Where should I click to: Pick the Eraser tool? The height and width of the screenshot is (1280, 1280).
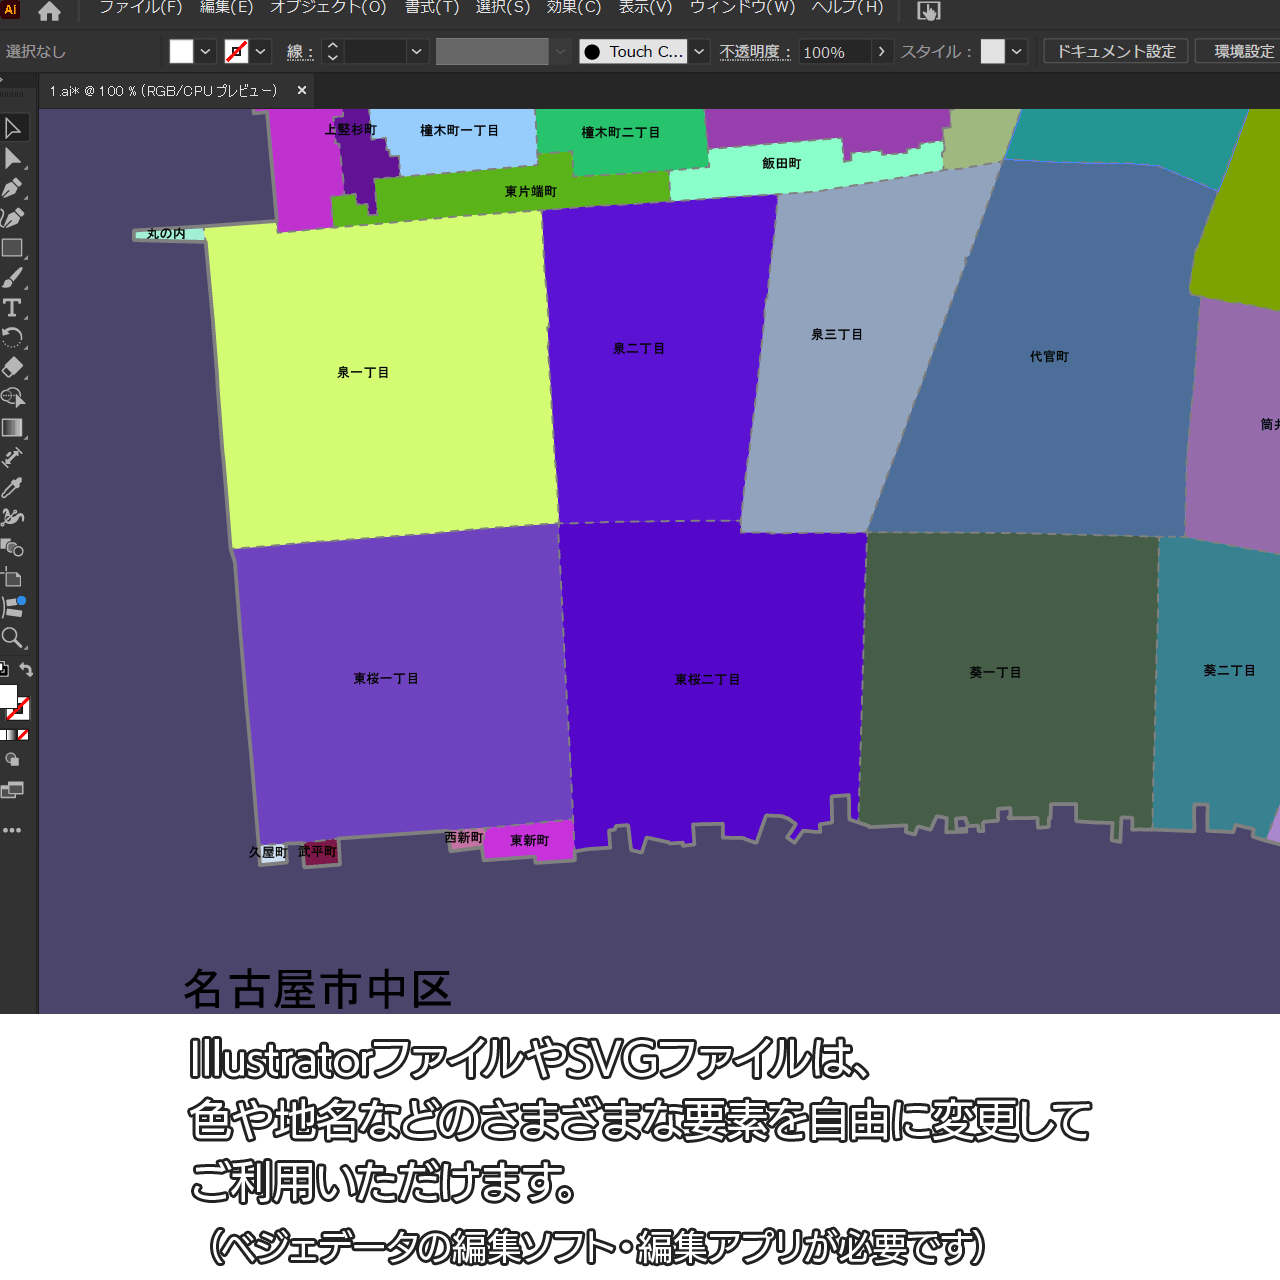point(13,367)
